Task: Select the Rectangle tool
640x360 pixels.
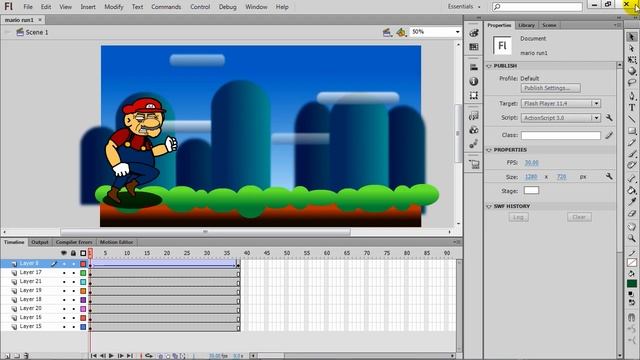Action: [x=631, y=131]
